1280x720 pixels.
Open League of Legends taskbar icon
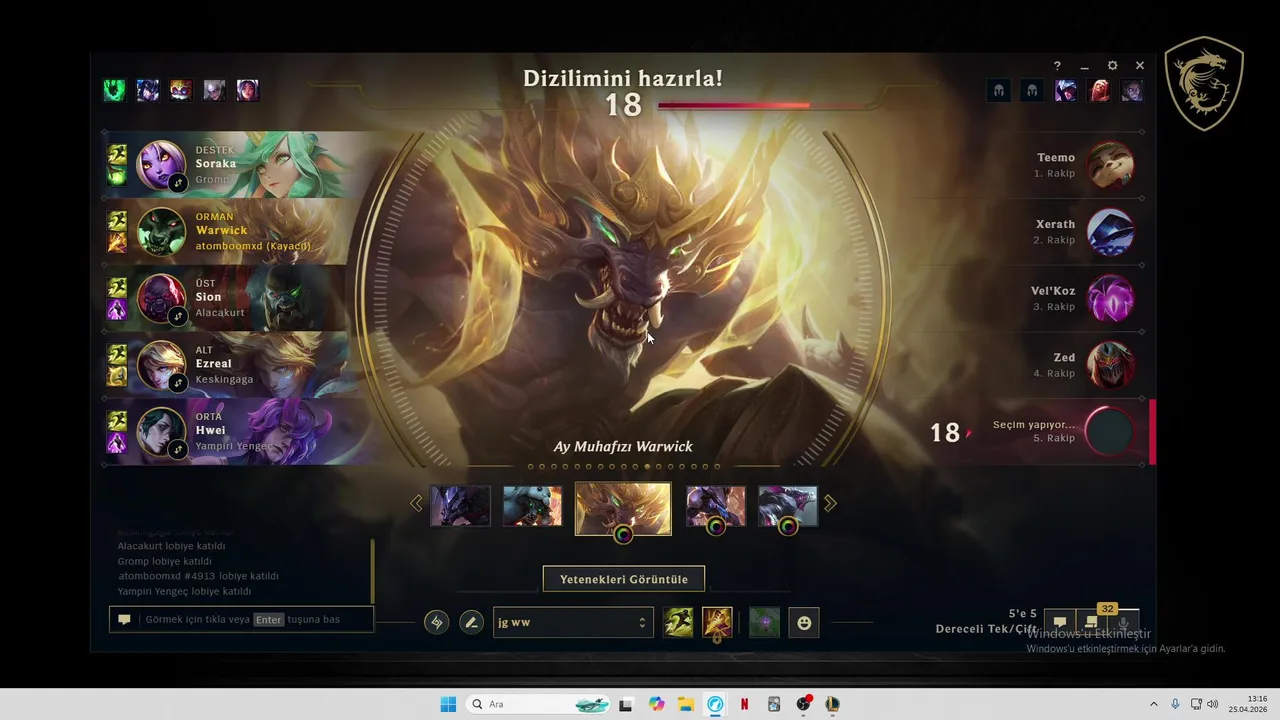pos(833,704)
